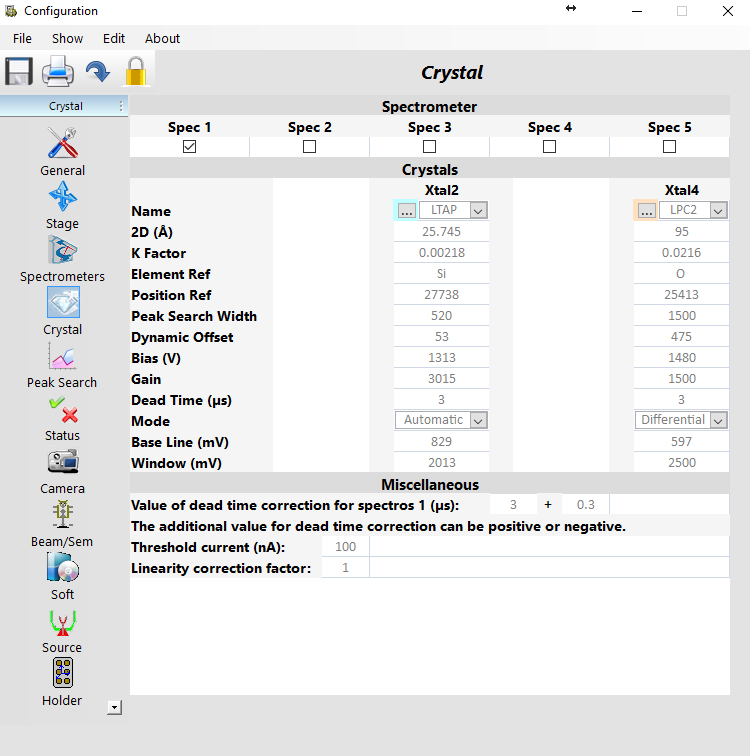
Task: Expand the LTAP crystal name dropdown
Action: tap(478, 211)
